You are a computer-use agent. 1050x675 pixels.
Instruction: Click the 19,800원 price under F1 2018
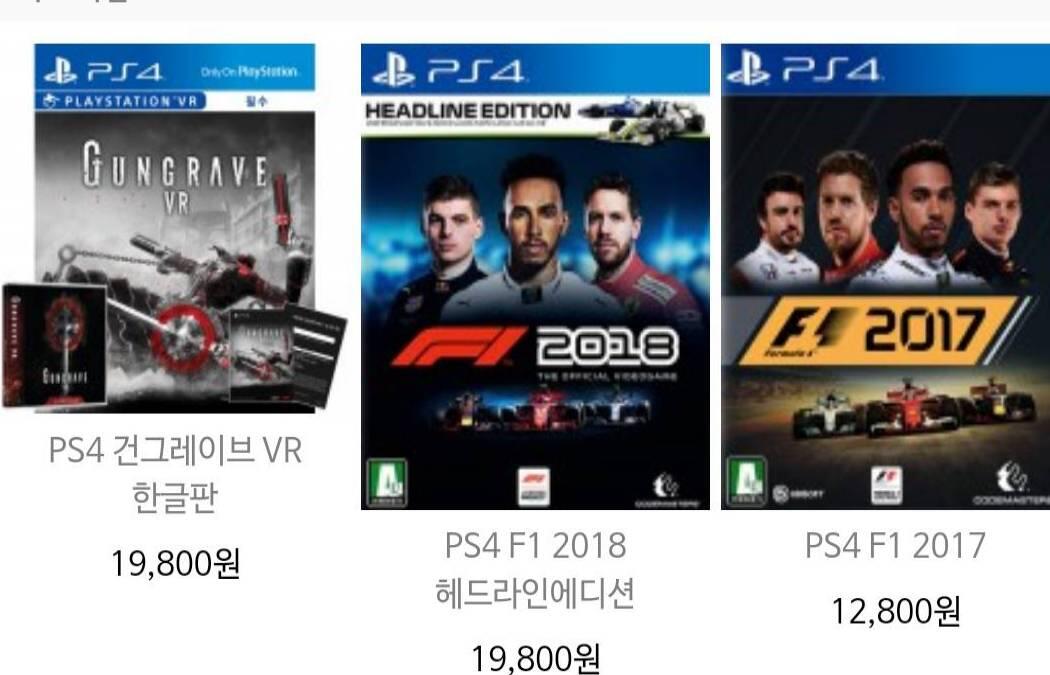(535, 658)
